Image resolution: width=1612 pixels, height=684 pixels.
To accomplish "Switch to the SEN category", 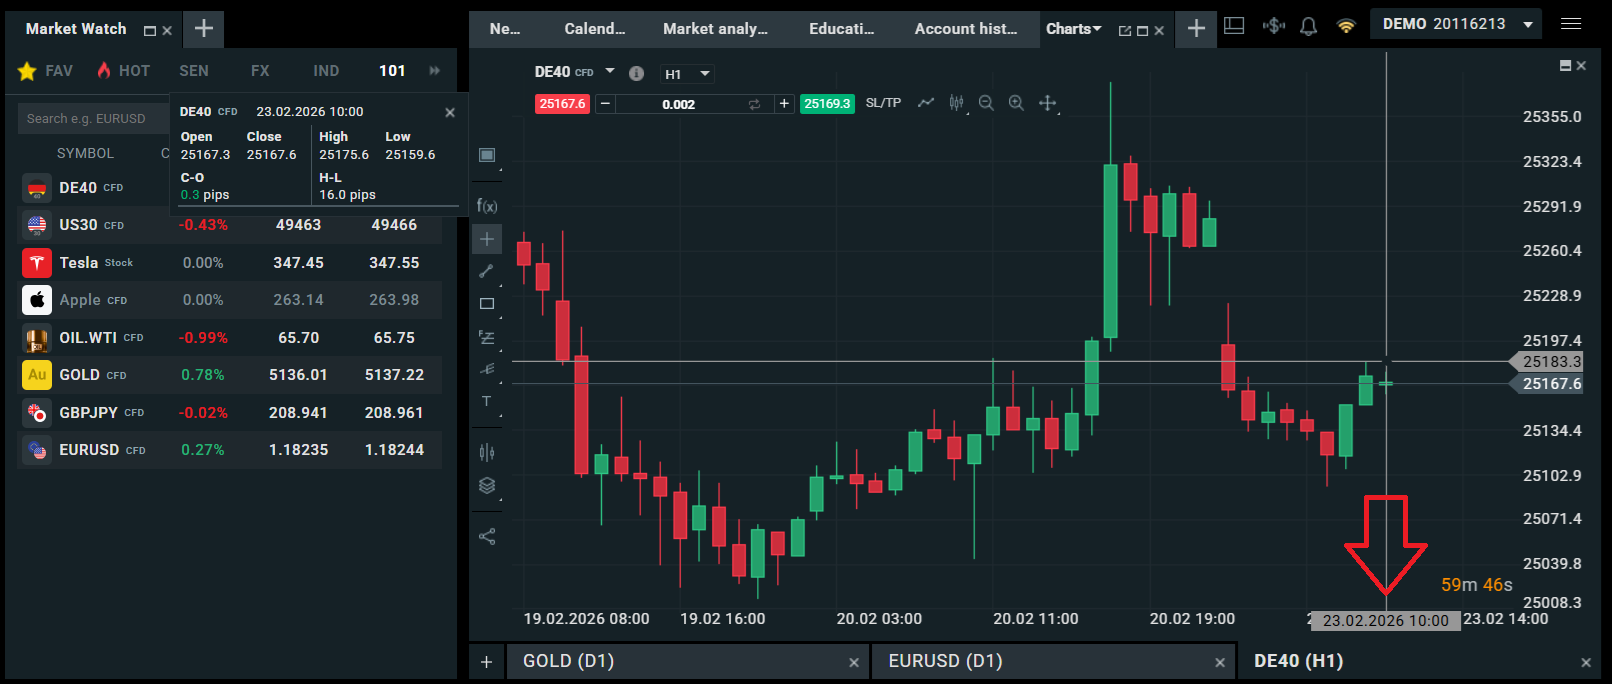I will point(194,71).
